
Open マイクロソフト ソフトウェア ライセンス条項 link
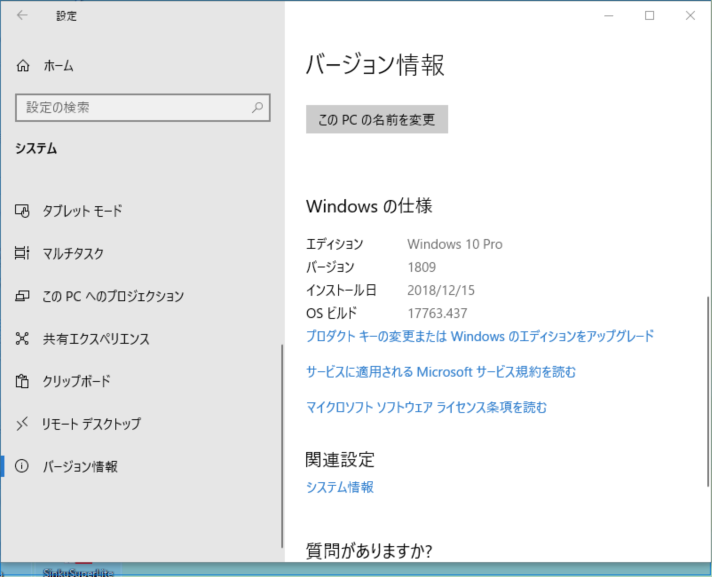pyautogui.click(x=426, y=407)
